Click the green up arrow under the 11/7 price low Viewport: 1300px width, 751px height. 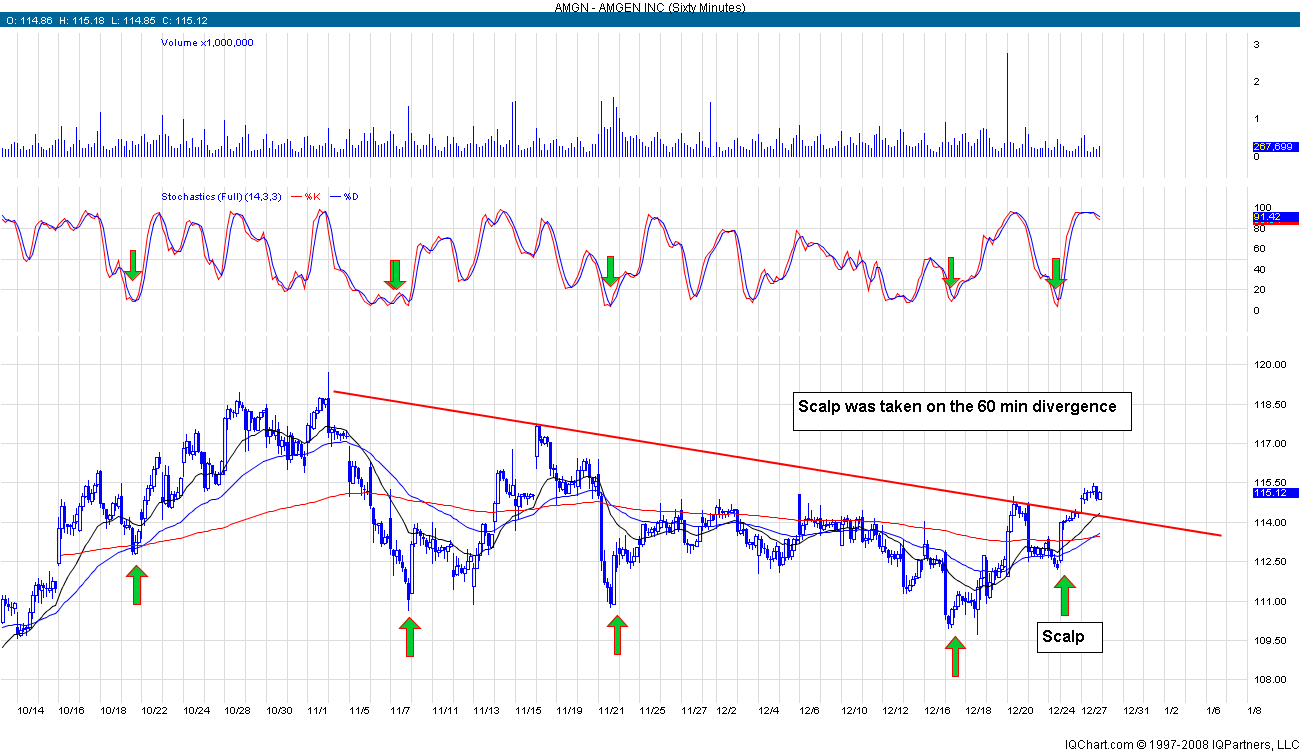click(x=409, y=636)
